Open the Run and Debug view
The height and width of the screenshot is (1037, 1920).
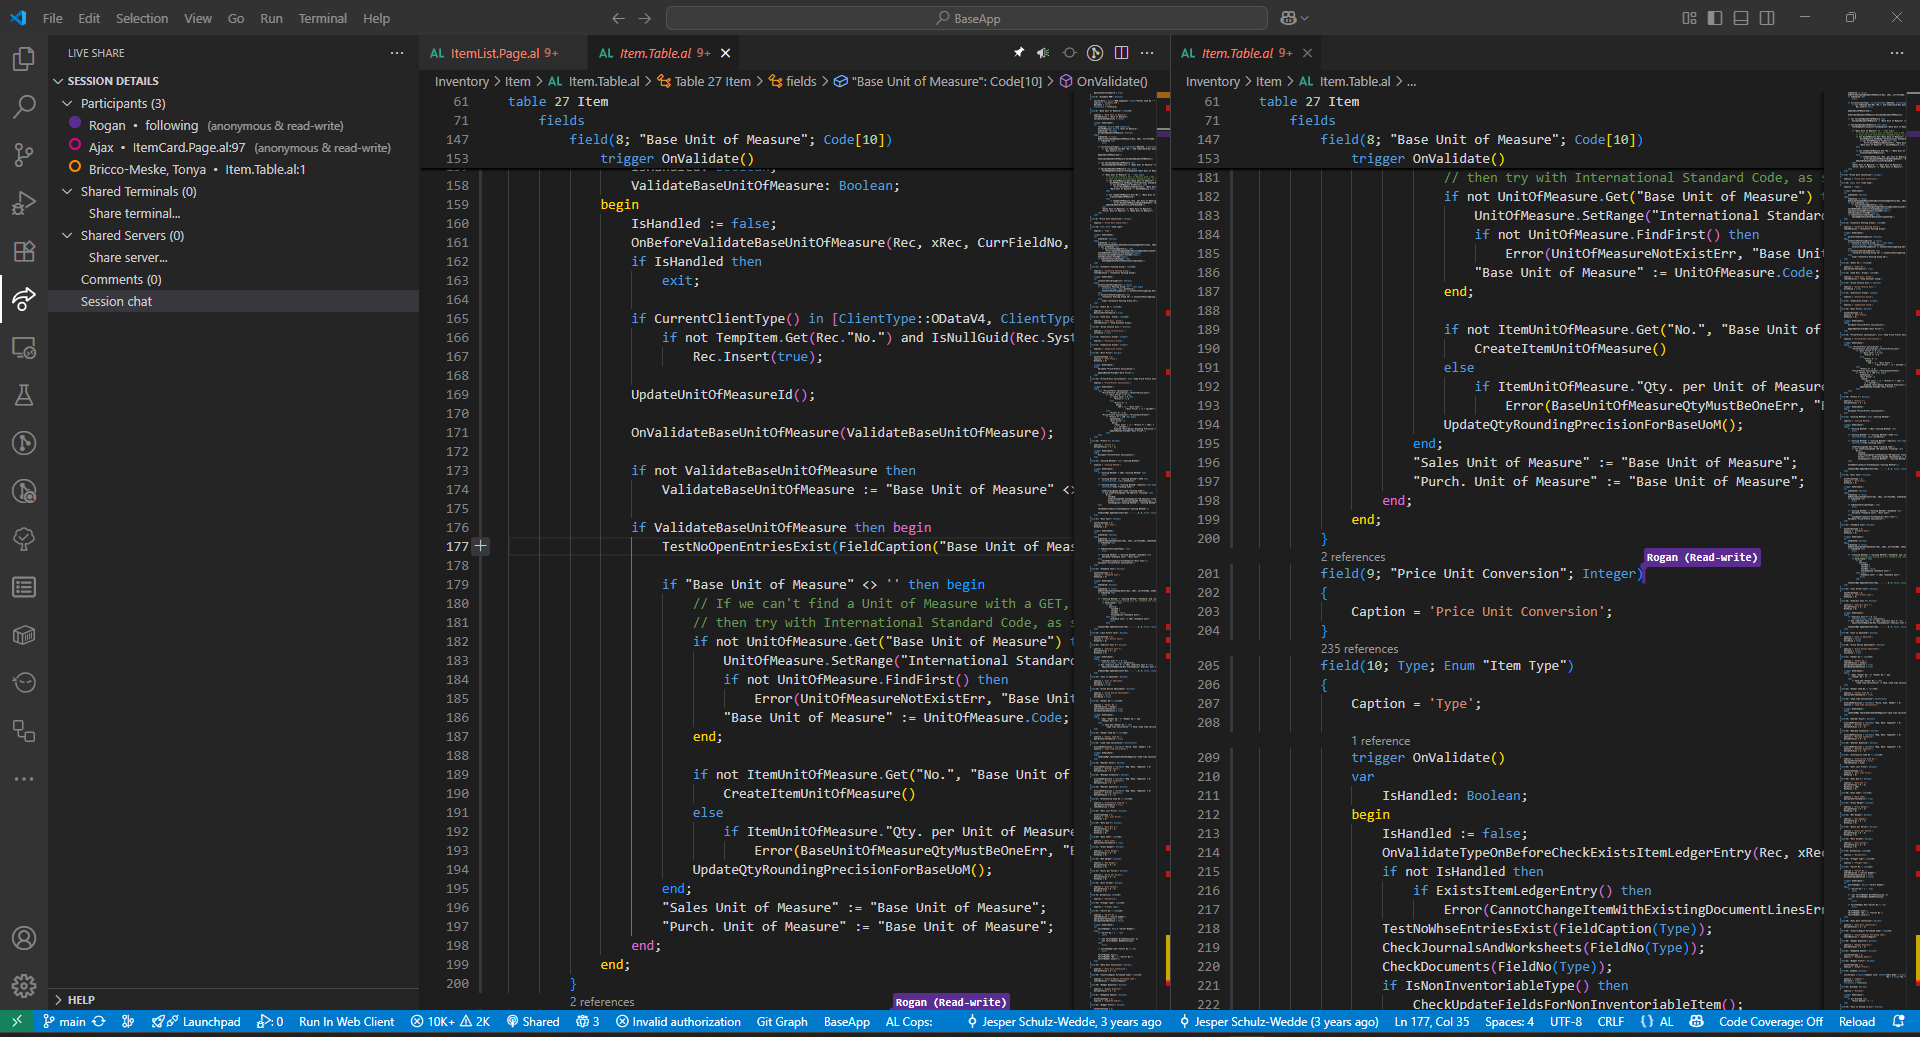24,203
